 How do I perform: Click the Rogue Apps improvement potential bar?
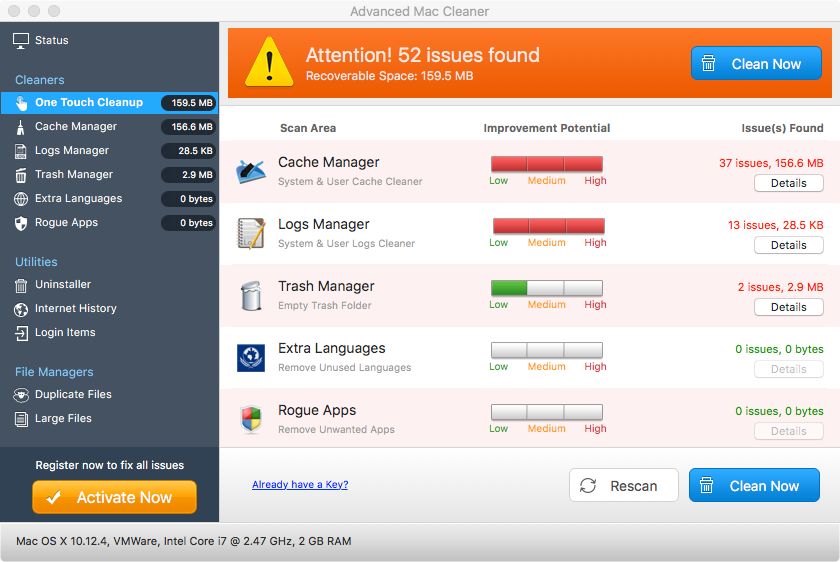547,413
